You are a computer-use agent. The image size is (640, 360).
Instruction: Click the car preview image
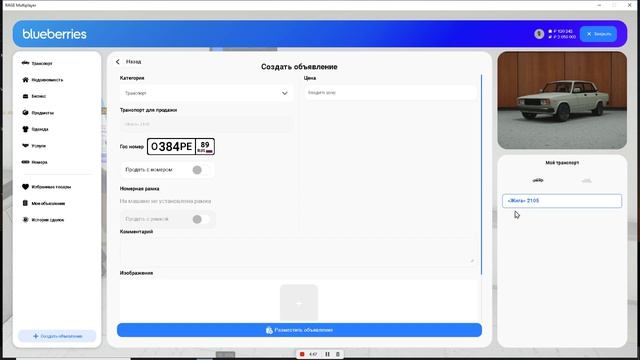point(562,100)
